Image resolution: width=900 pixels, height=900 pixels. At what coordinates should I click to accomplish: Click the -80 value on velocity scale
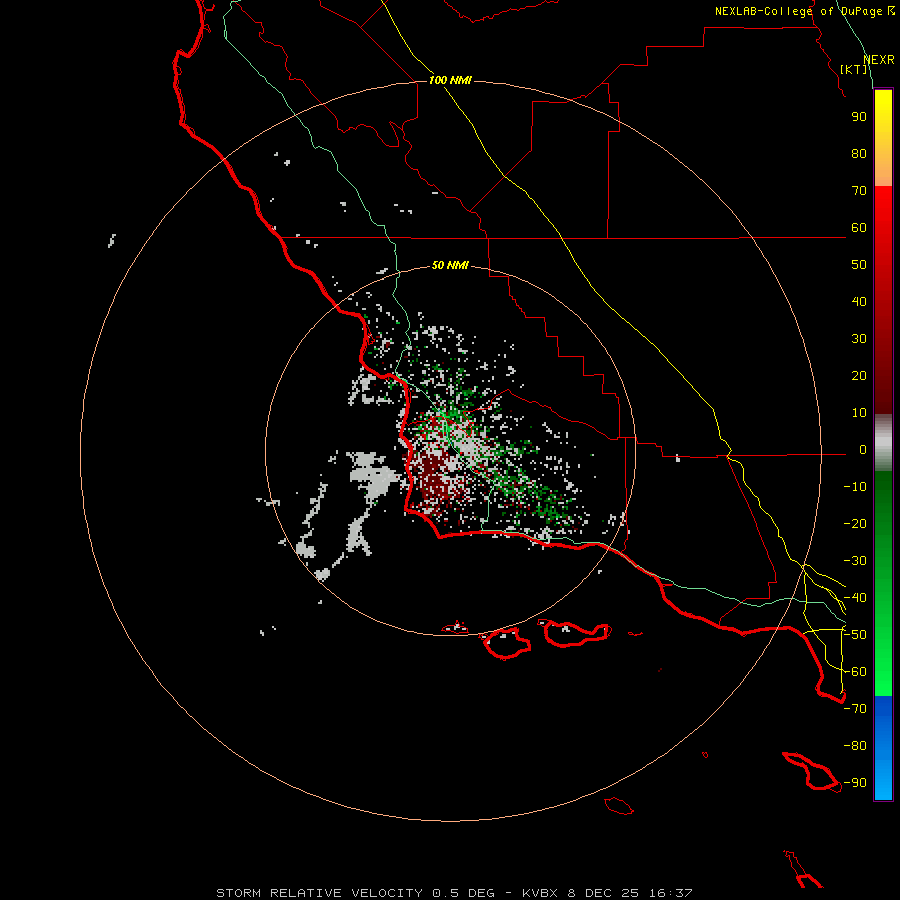click(855, 746)
